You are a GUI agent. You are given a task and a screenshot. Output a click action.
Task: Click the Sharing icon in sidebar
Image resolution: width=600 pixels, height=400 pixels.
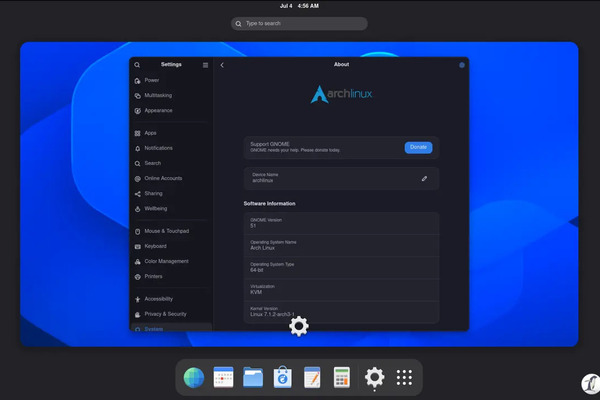pyautogui.click(x=138, y=194)
